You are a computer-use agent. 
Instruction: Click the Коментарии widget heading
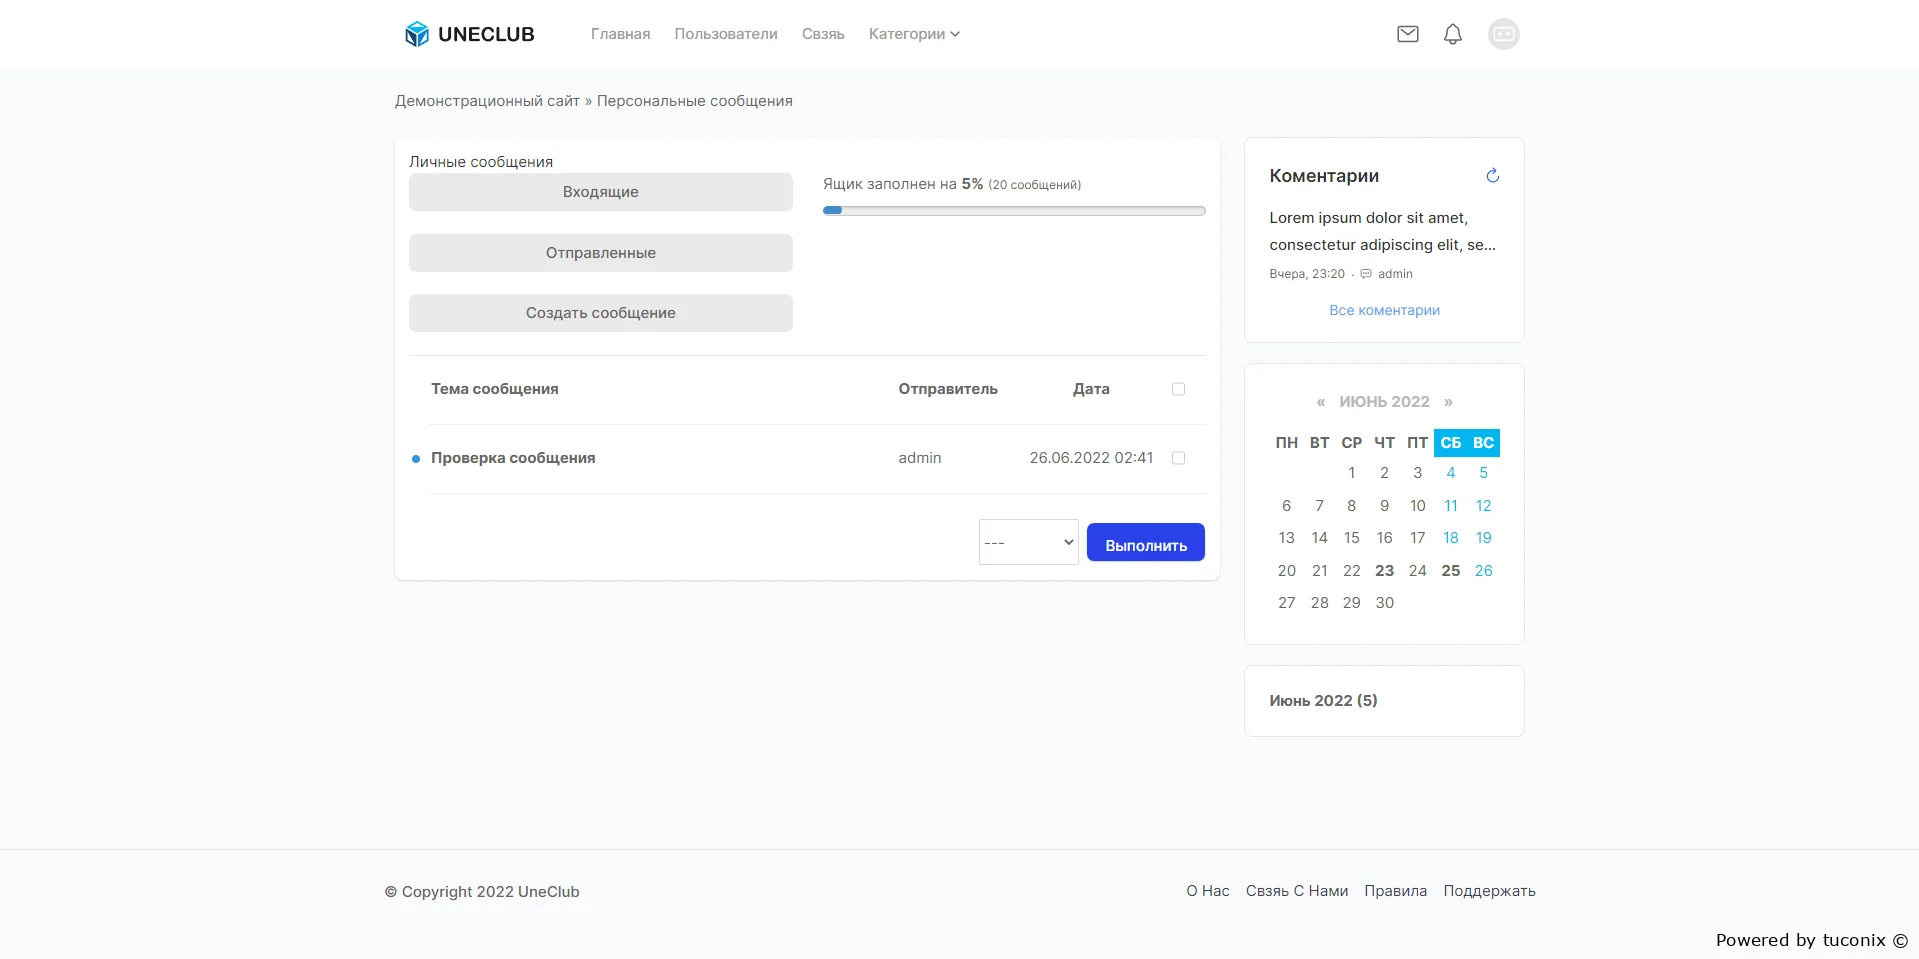coord(1324,176)
